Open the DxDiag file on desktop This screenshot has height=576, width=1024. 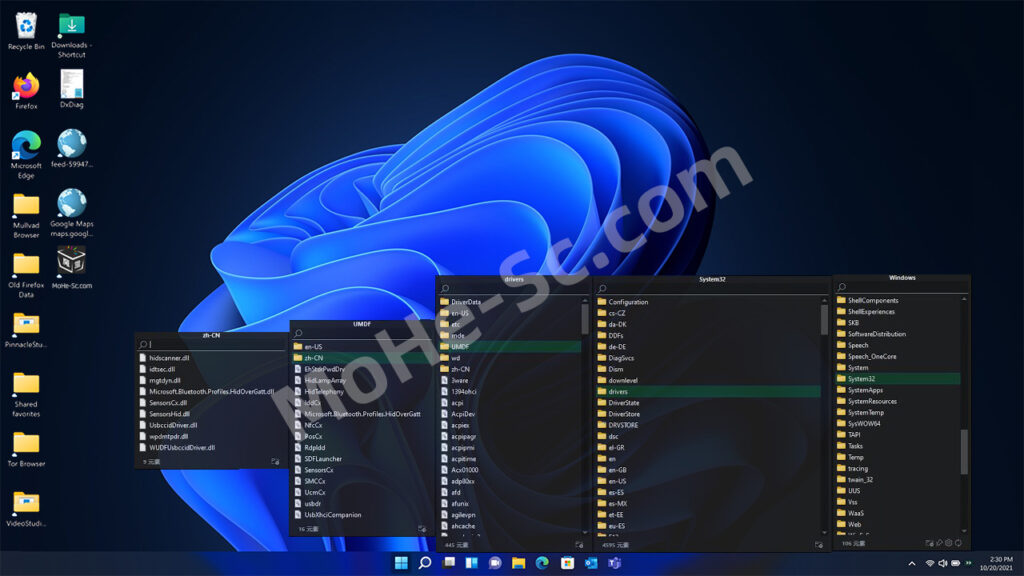click(71, 86)
